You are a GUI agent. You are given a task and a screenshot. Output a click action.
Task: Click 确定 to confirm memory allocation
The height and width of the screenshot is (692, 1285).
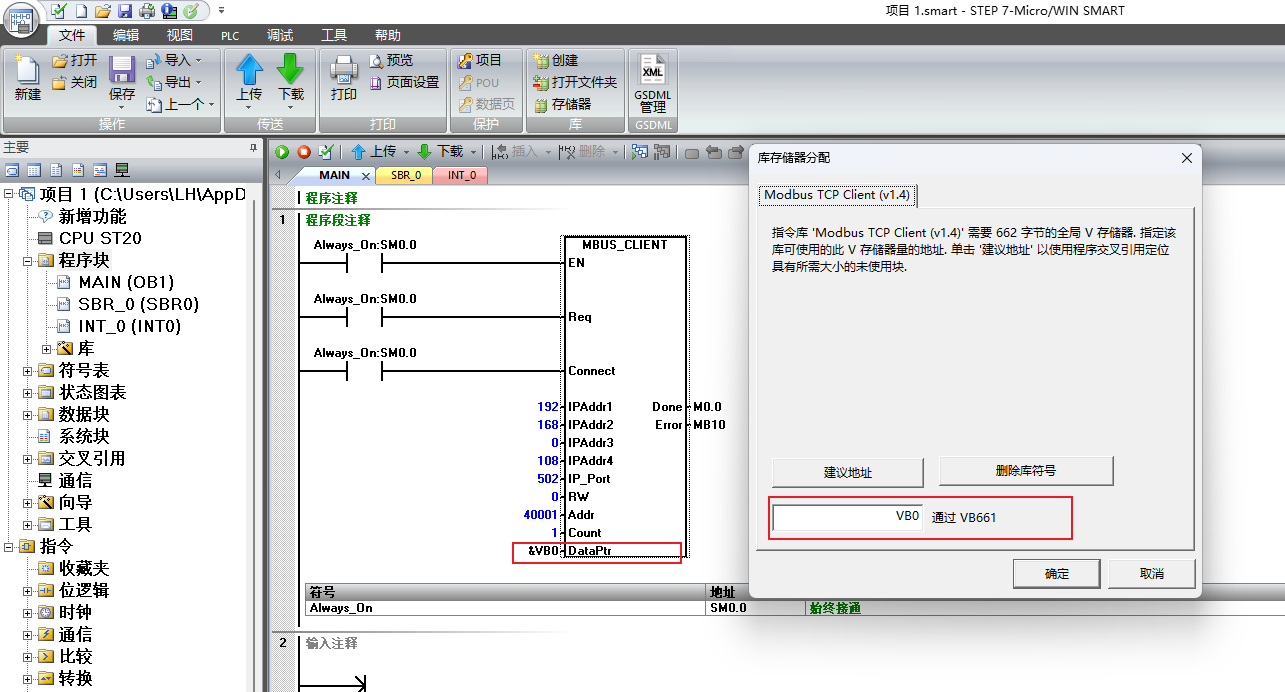[x=1056, y=574]
